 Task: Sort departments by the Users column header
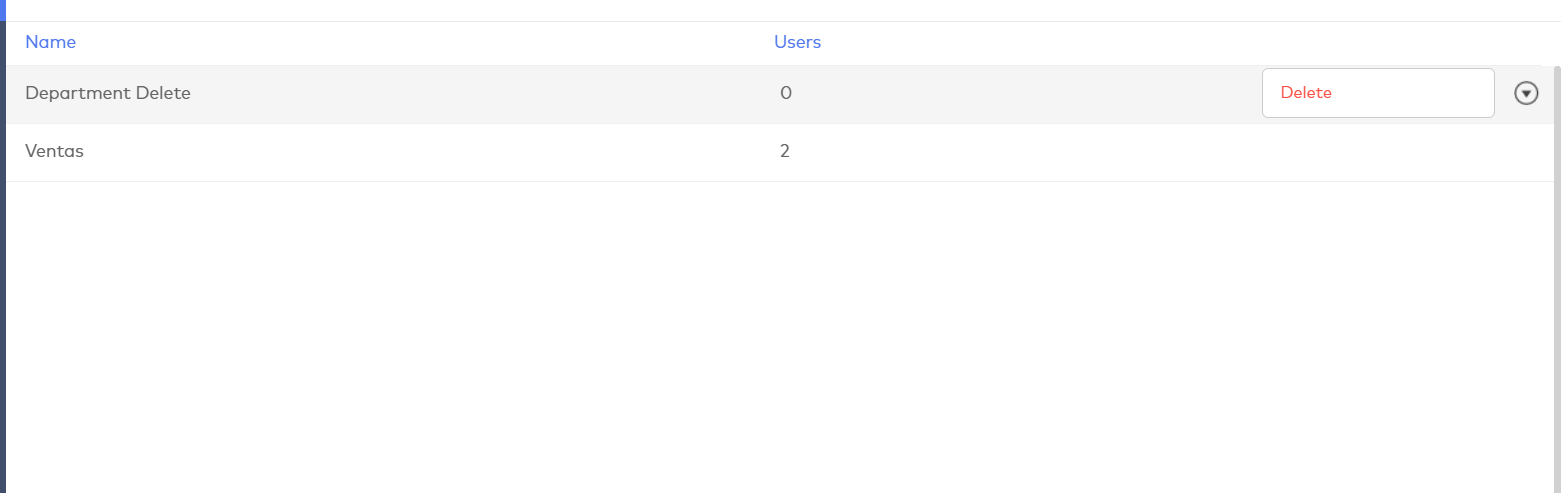point(797,42)
